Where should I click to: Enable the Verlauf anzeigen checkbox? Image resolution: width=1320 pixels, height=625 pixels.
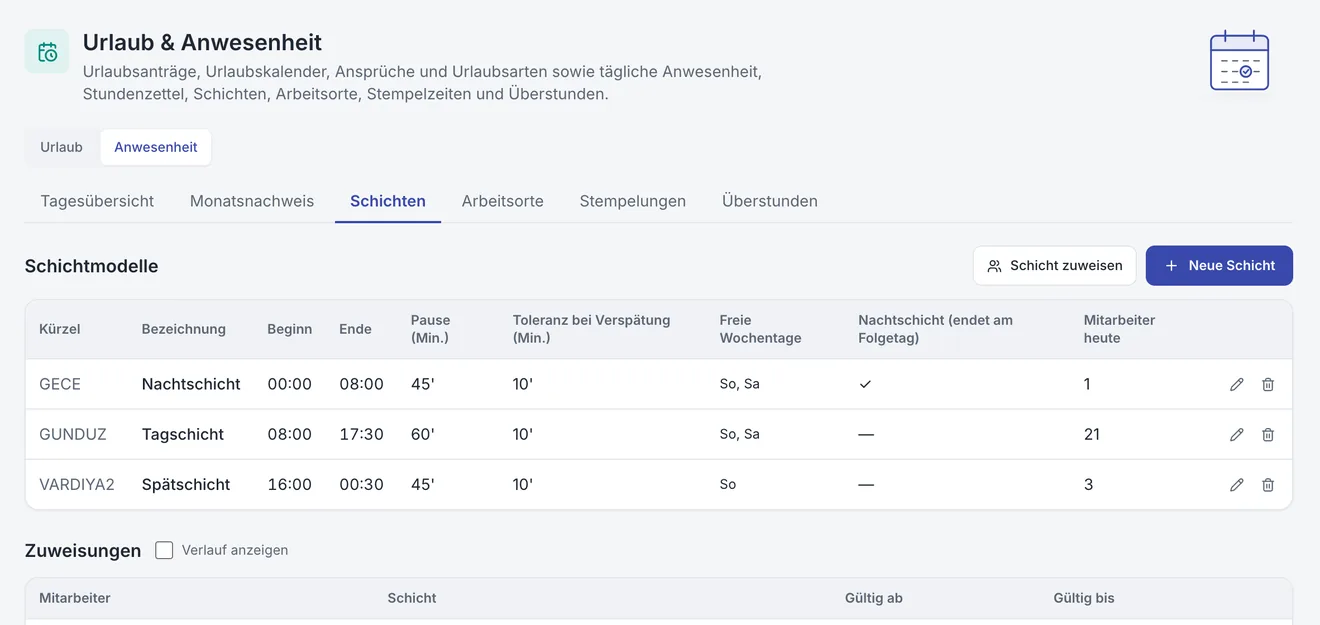tap(164, 550)
